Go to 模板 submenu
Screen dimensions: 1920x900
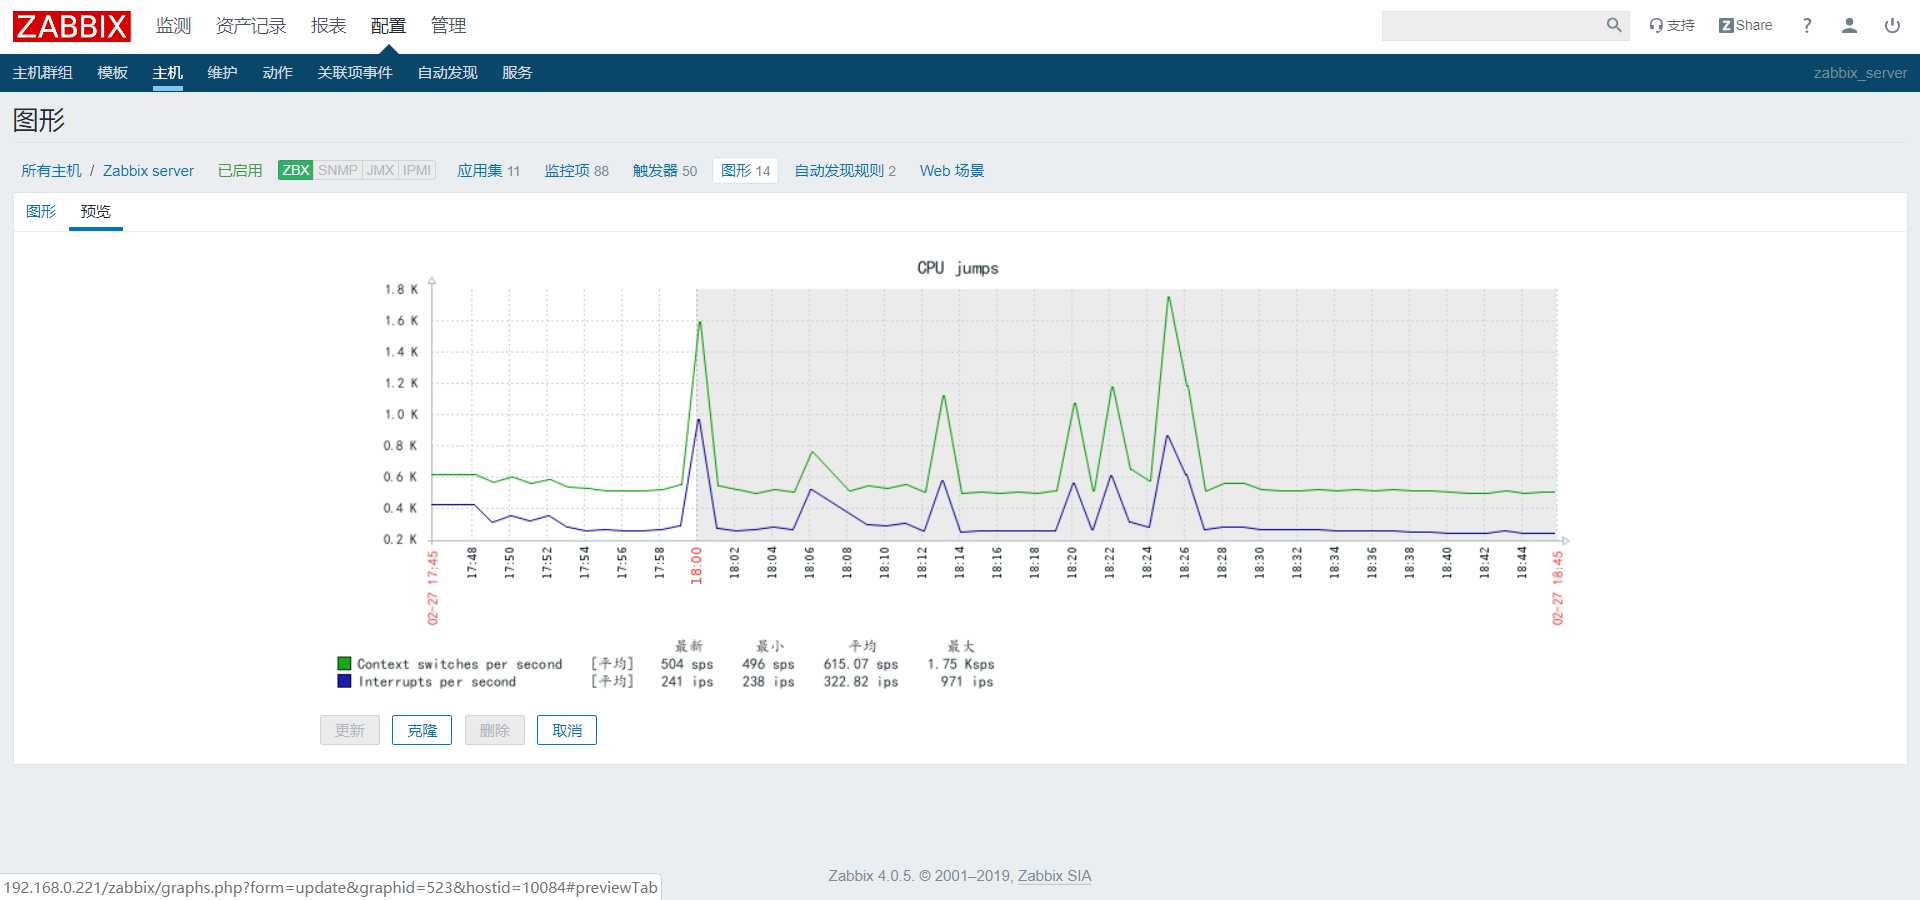click(112, 73)
